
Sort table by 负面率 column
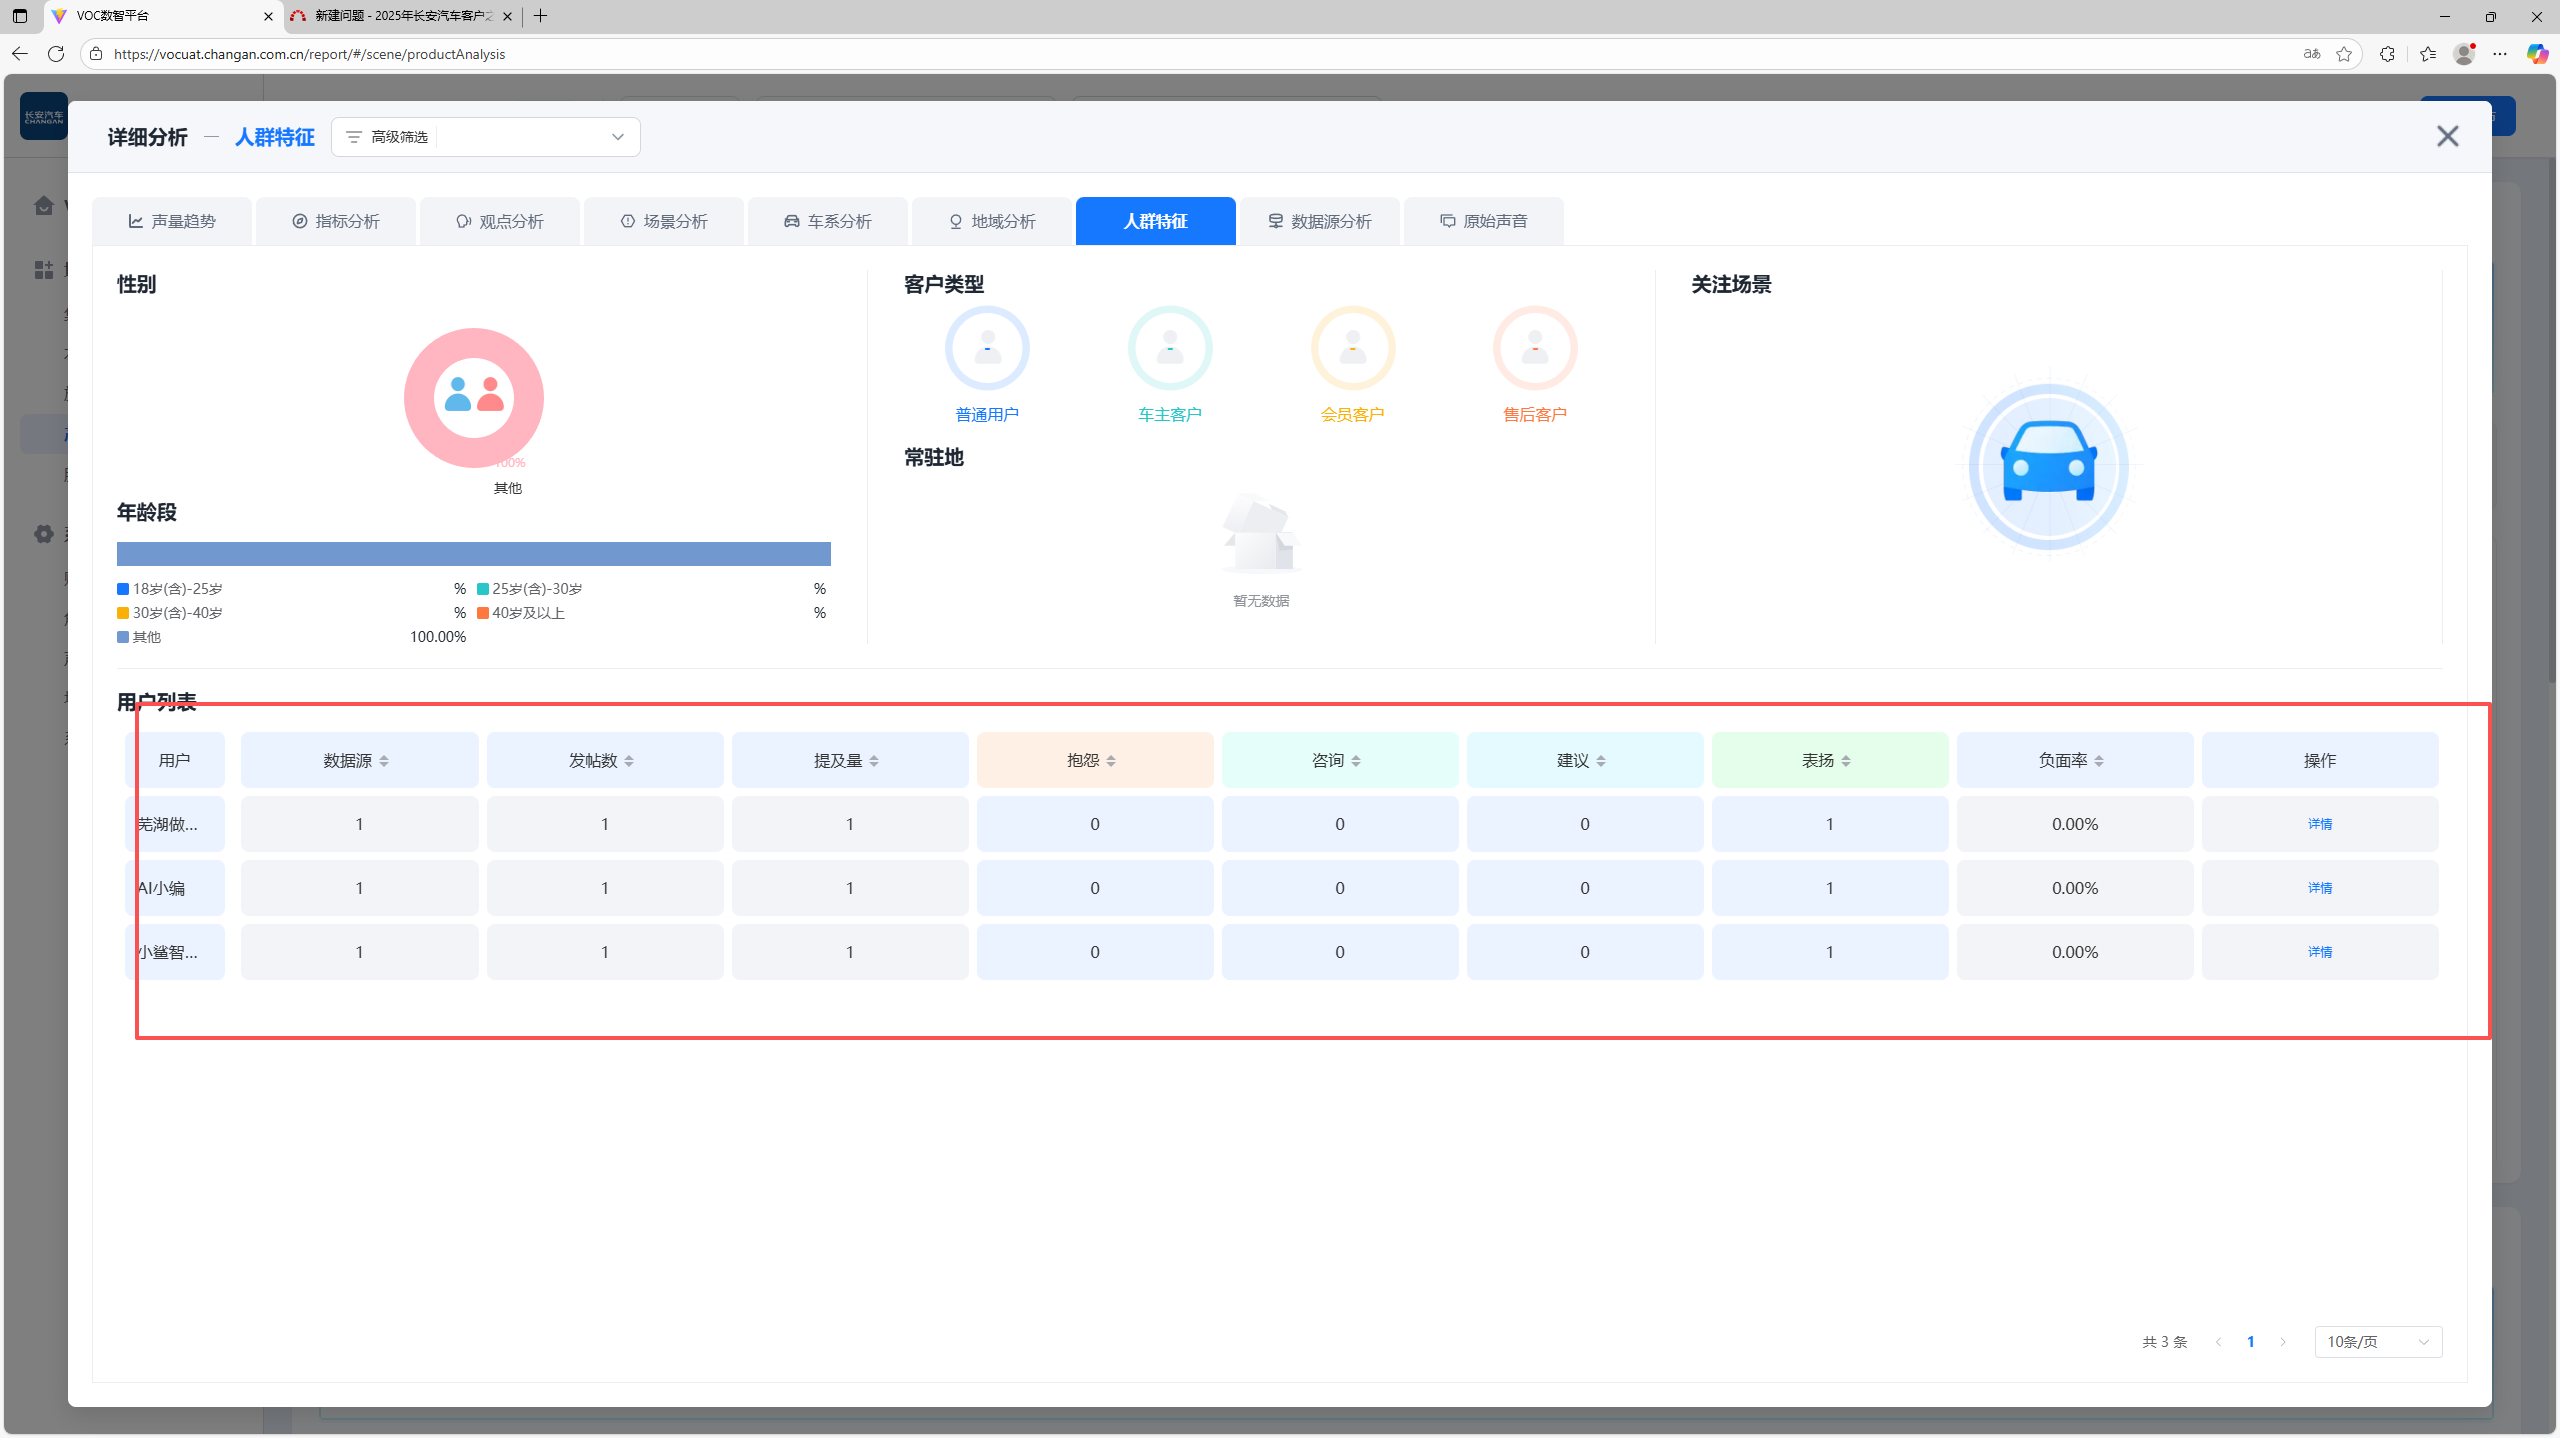pyautogui.click(x=2099, y=761)
